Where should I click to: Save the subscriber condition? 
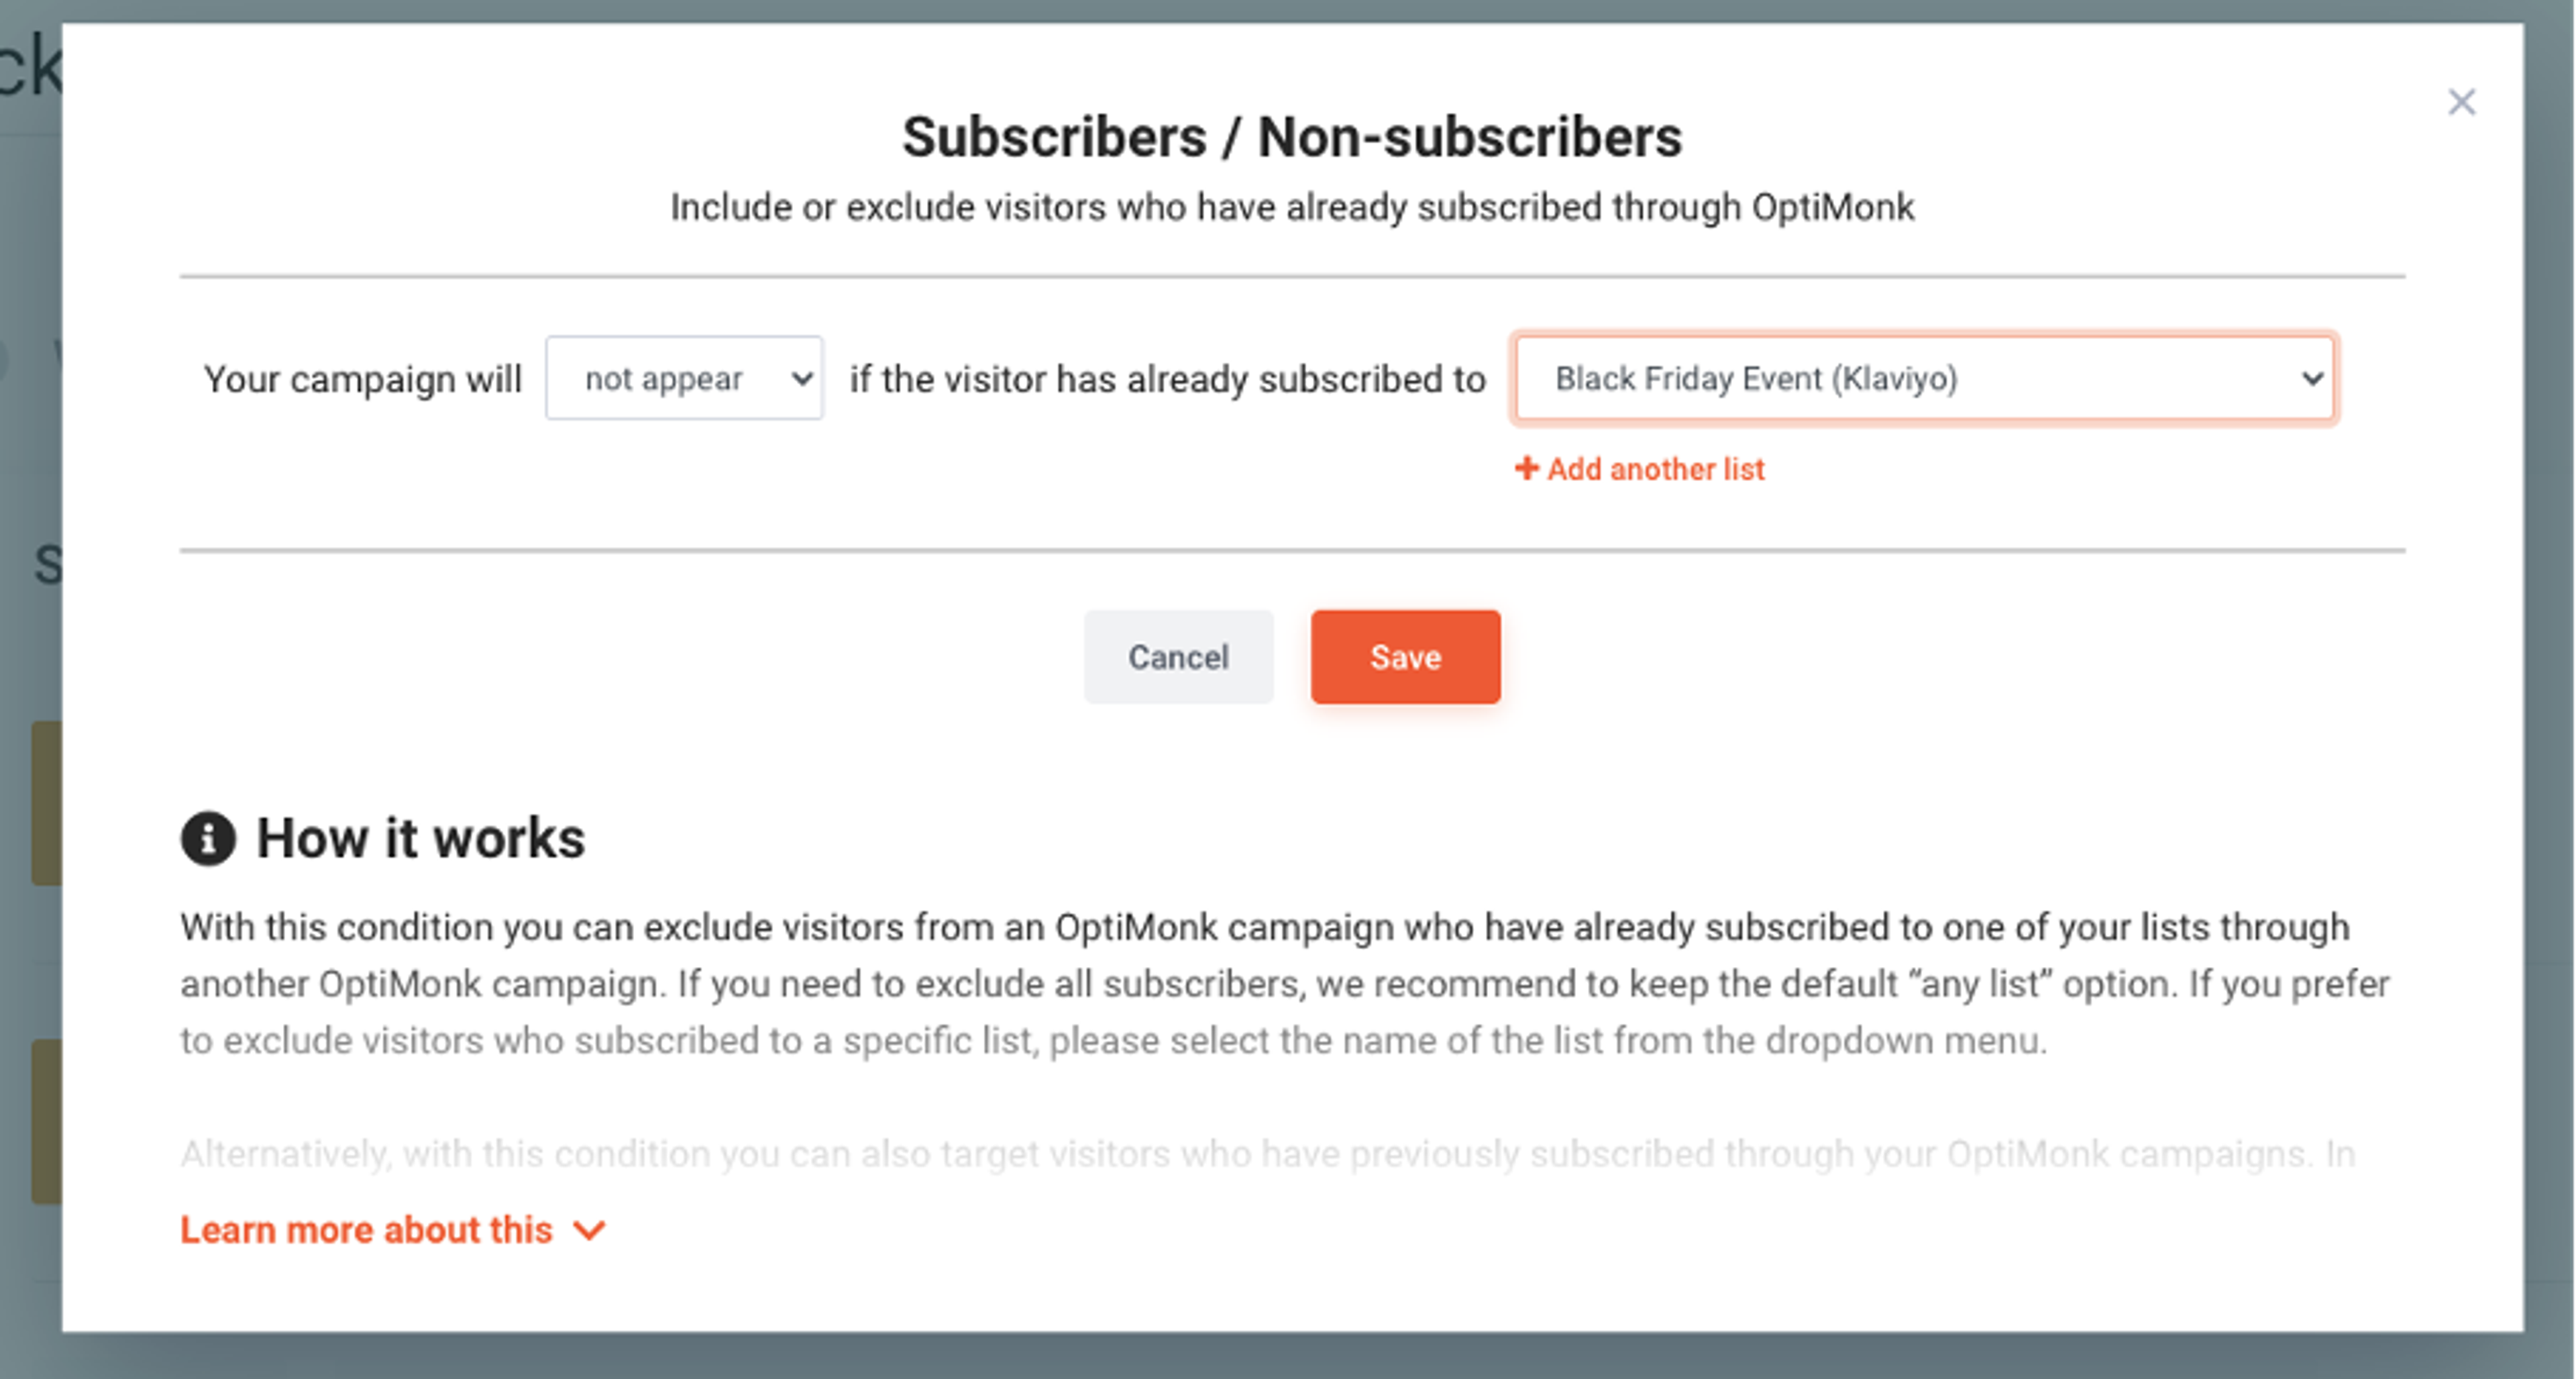coord(1405,657)
